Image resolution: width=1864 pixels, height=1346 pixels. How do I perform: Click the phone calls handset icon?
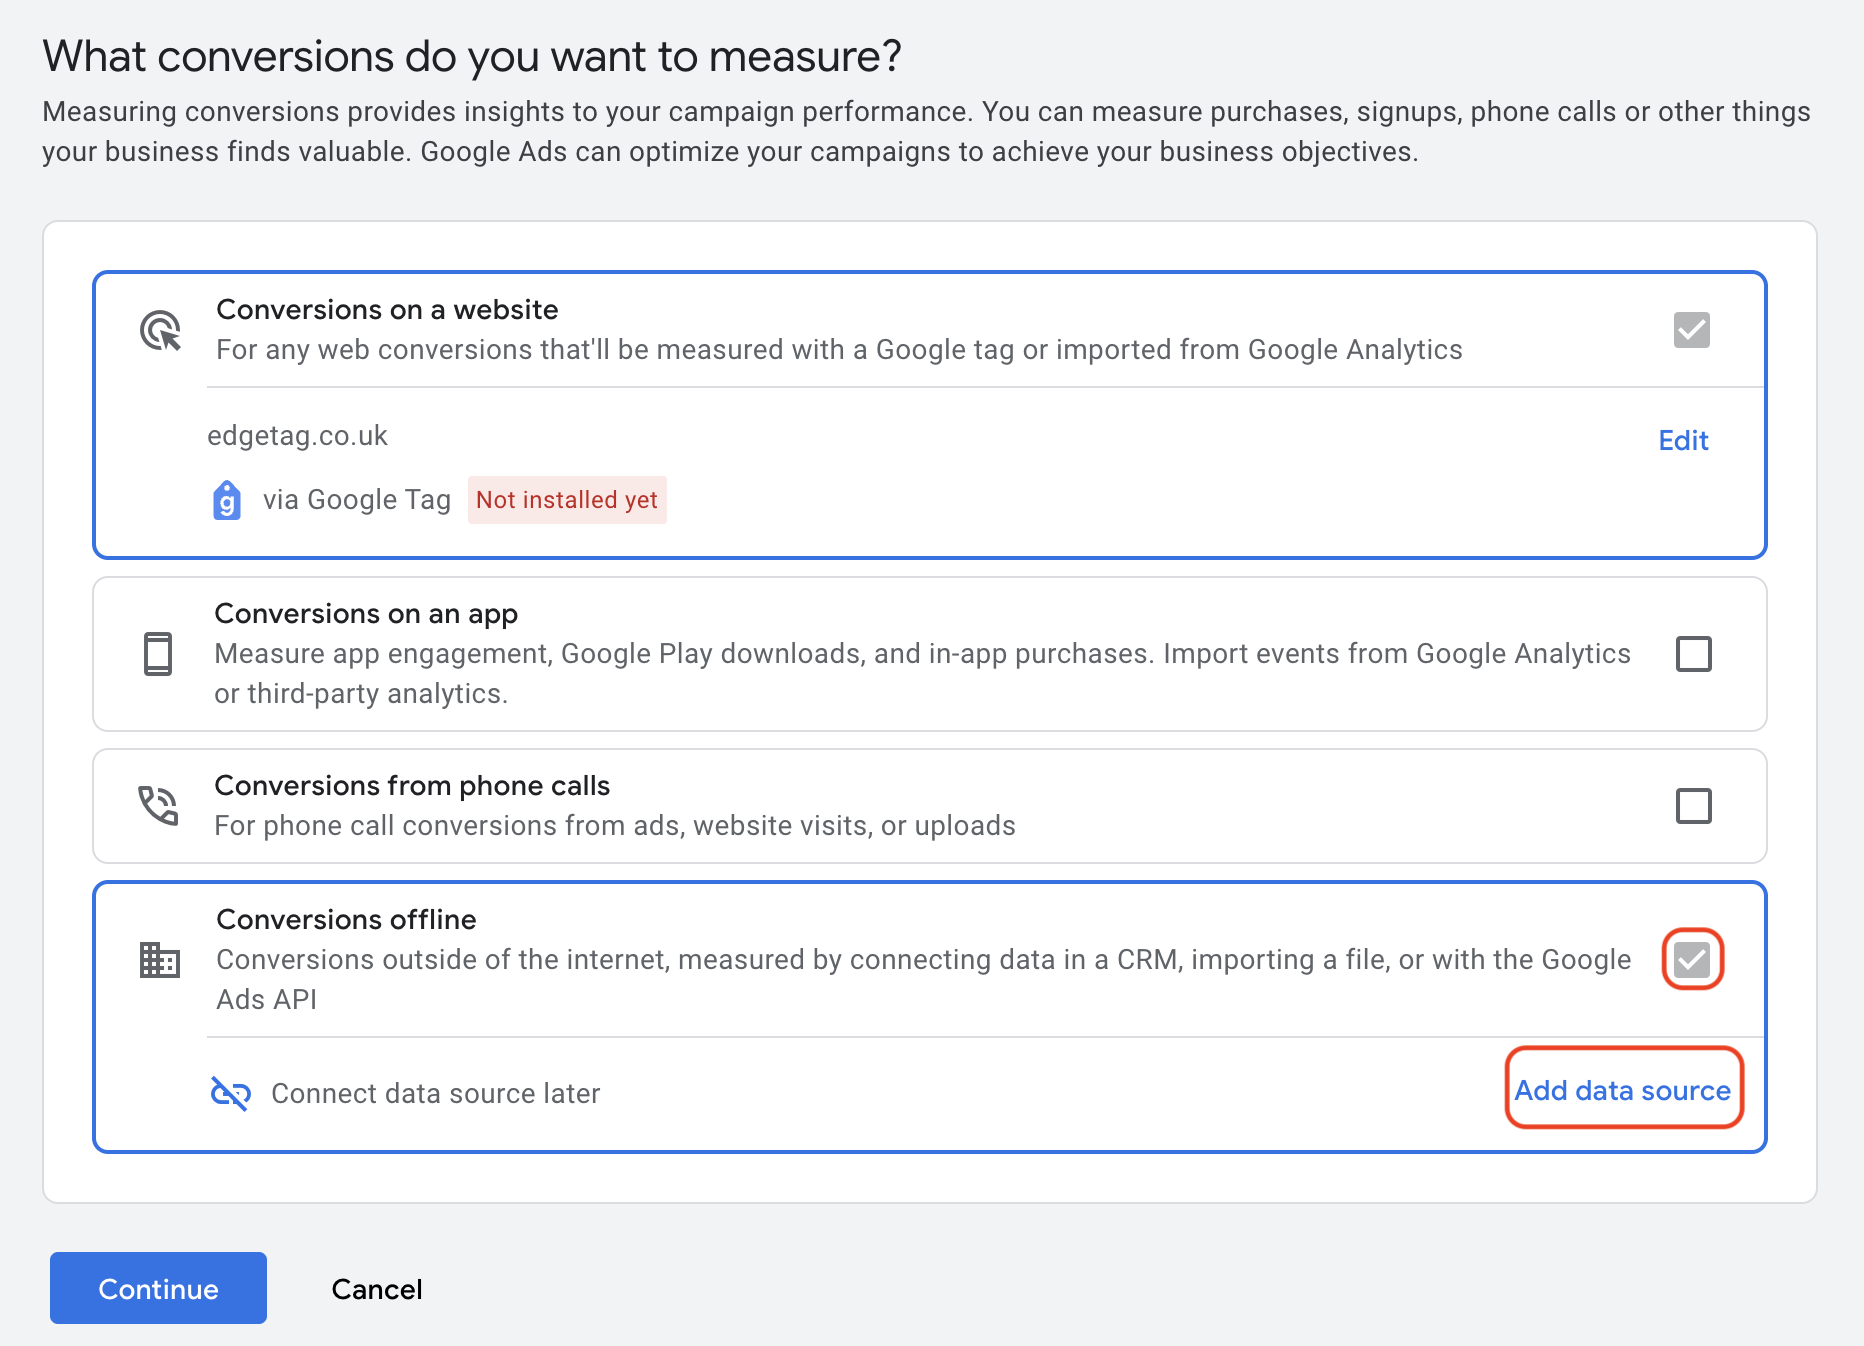(158, 805)
